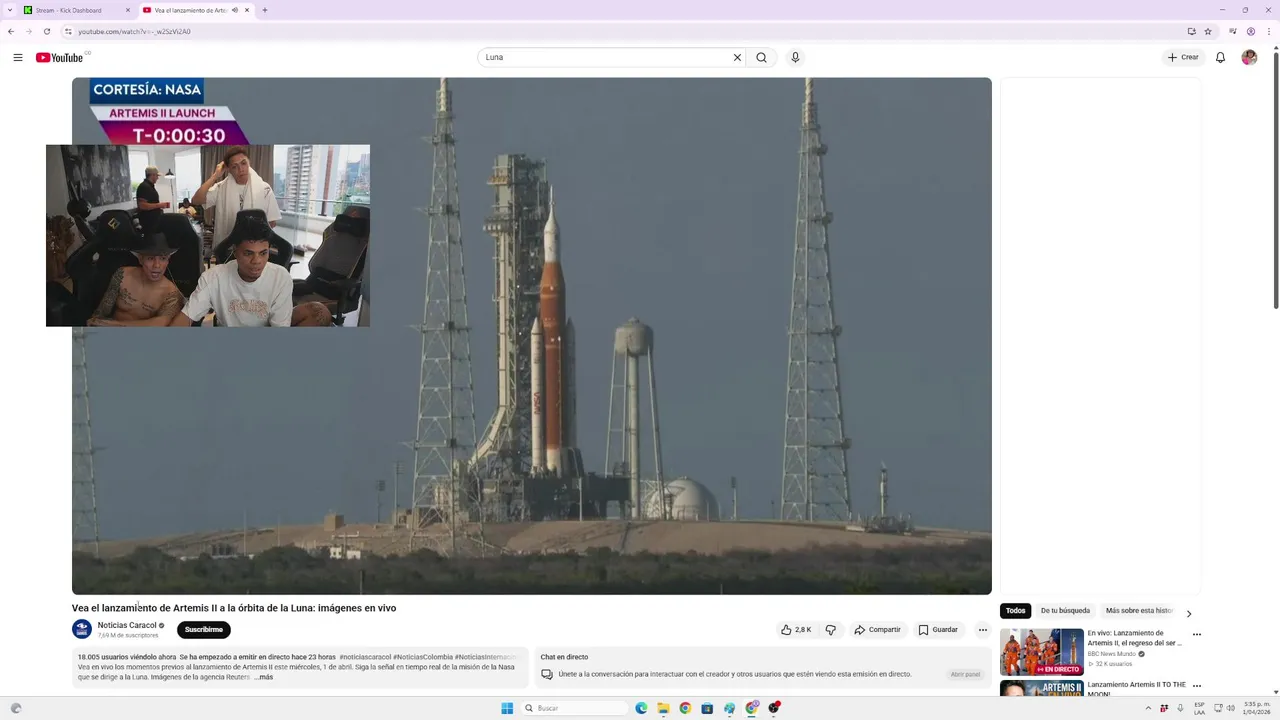This screenshot has width=1280, height=720.
Task: Open the browser three-dot menu
Action: point(1270,31)
